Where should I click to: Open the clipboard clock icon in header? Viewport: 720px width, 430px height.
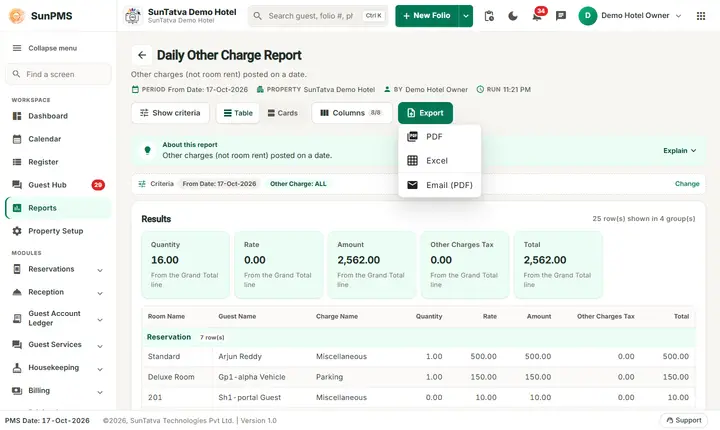(489, 16)
